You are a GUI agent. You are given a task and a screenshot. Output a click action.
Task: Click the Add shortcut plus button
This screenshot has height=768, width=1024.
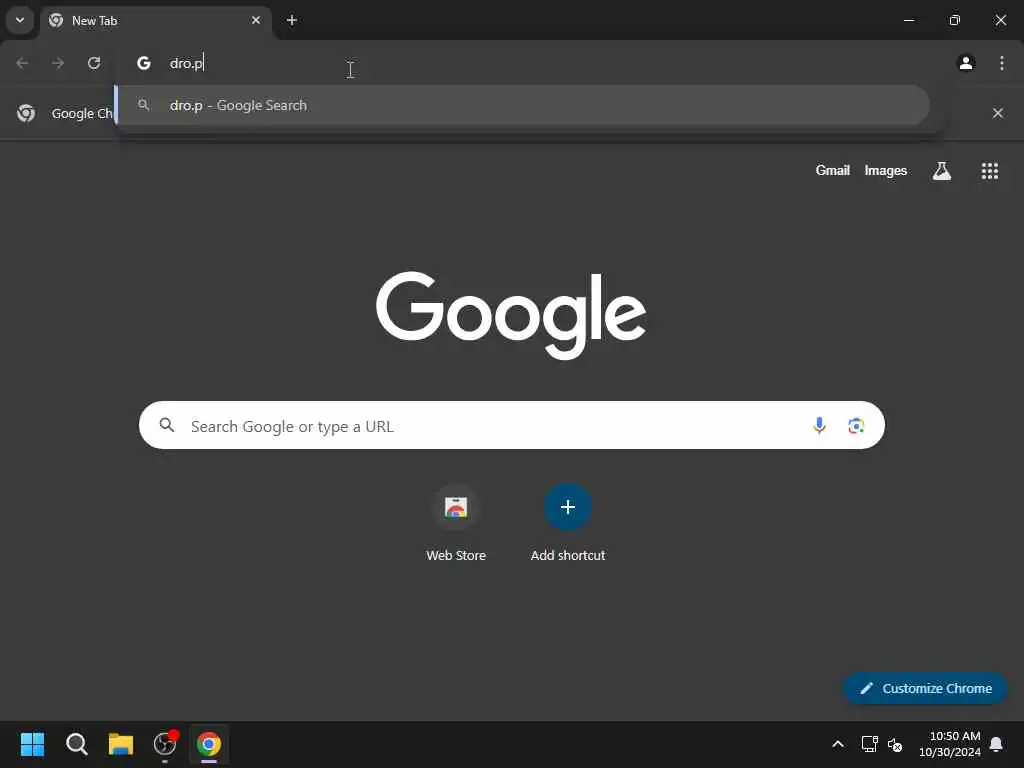[x=568, y=507]
